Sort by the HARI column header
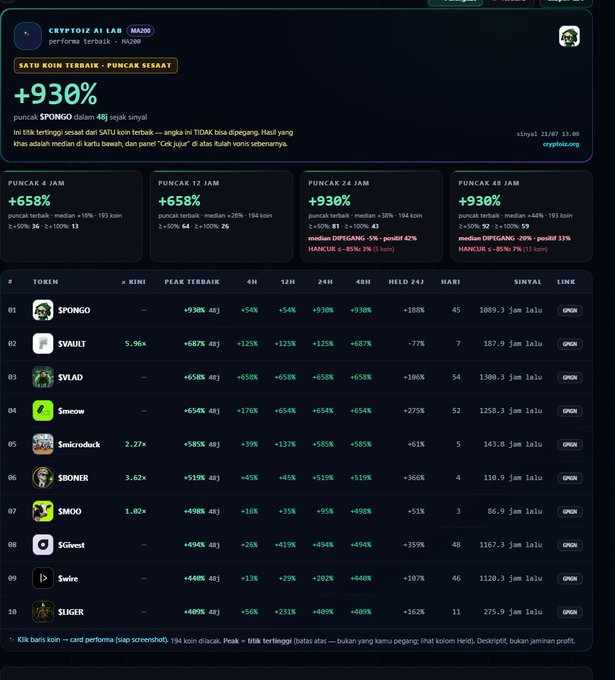This screenshot has width=615, height=680. click(451, 282)
